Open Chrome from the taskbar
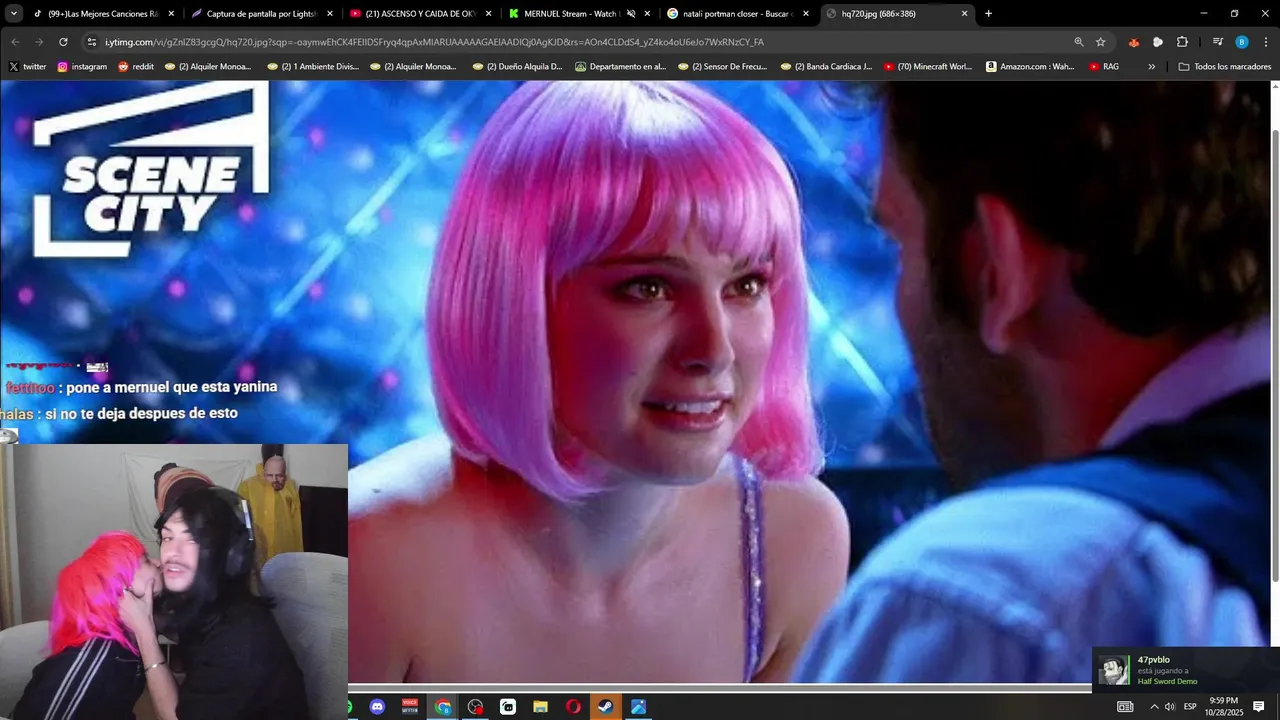 pos(443,707)
